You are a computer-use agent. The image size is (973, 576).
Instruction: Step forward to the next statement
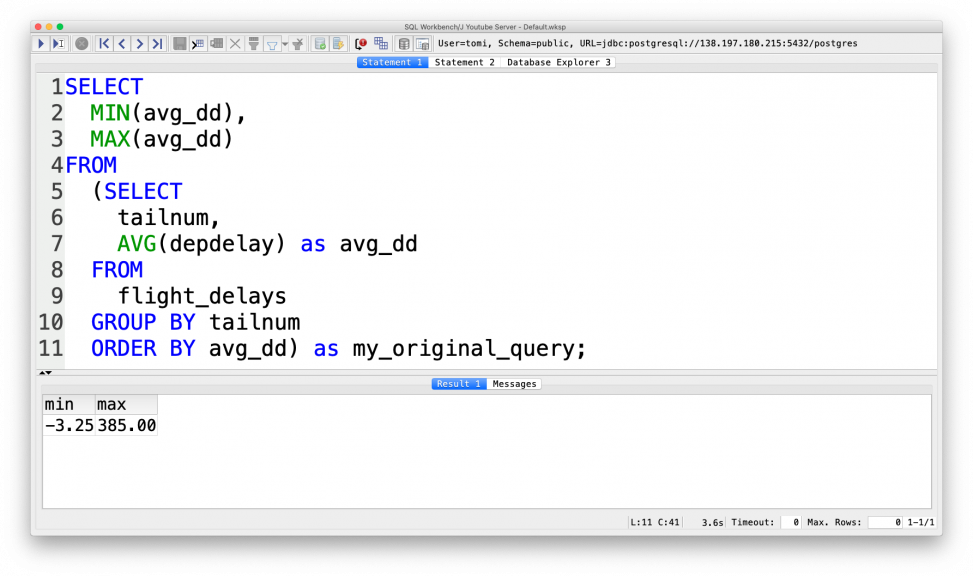(141, 43)
